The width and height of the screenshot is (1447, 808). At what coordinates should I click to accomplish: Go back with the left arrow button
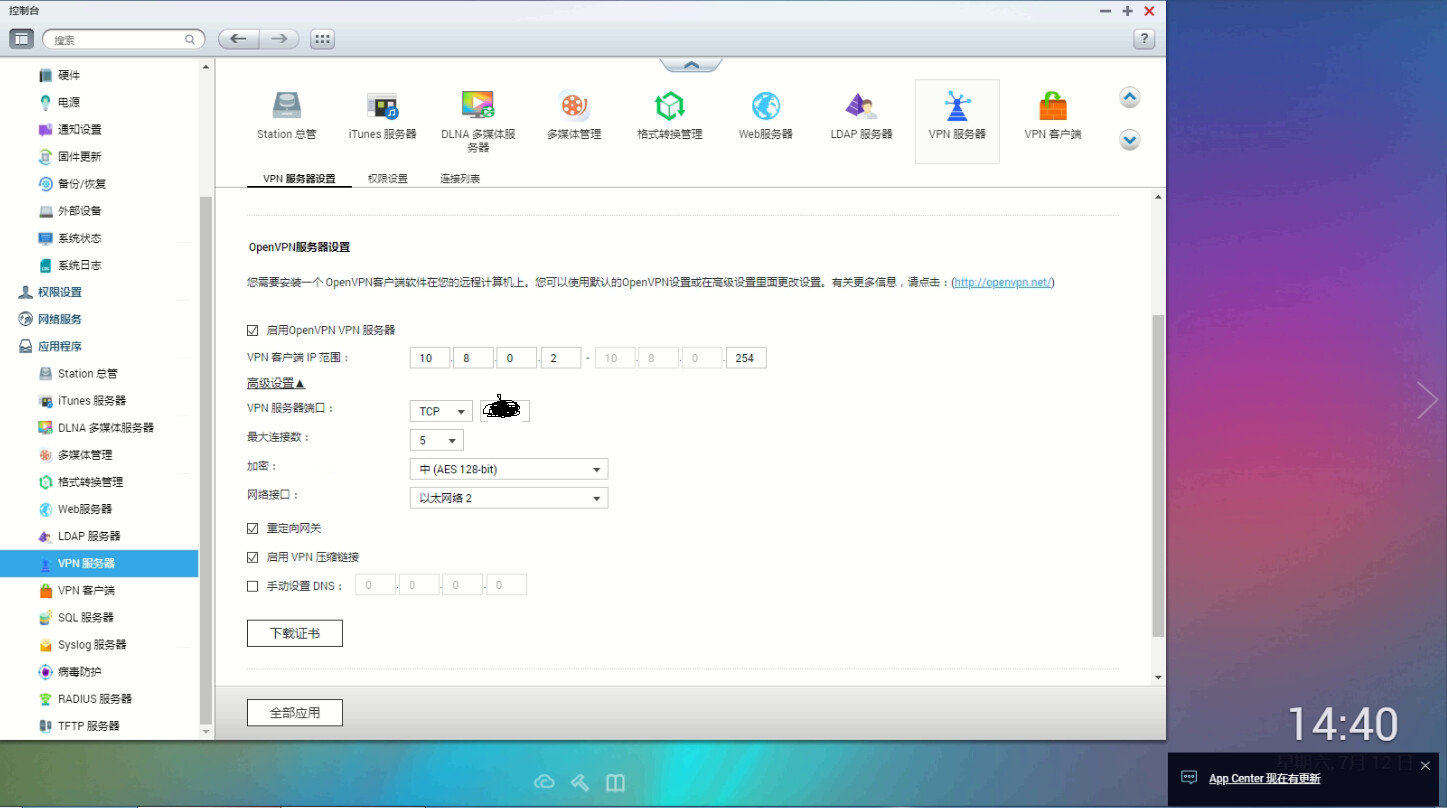point(238,39)
